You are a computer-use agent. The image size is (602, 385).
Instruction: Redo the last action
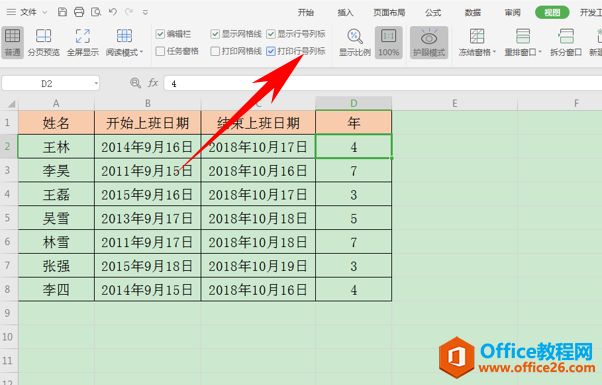coord(129,12)
